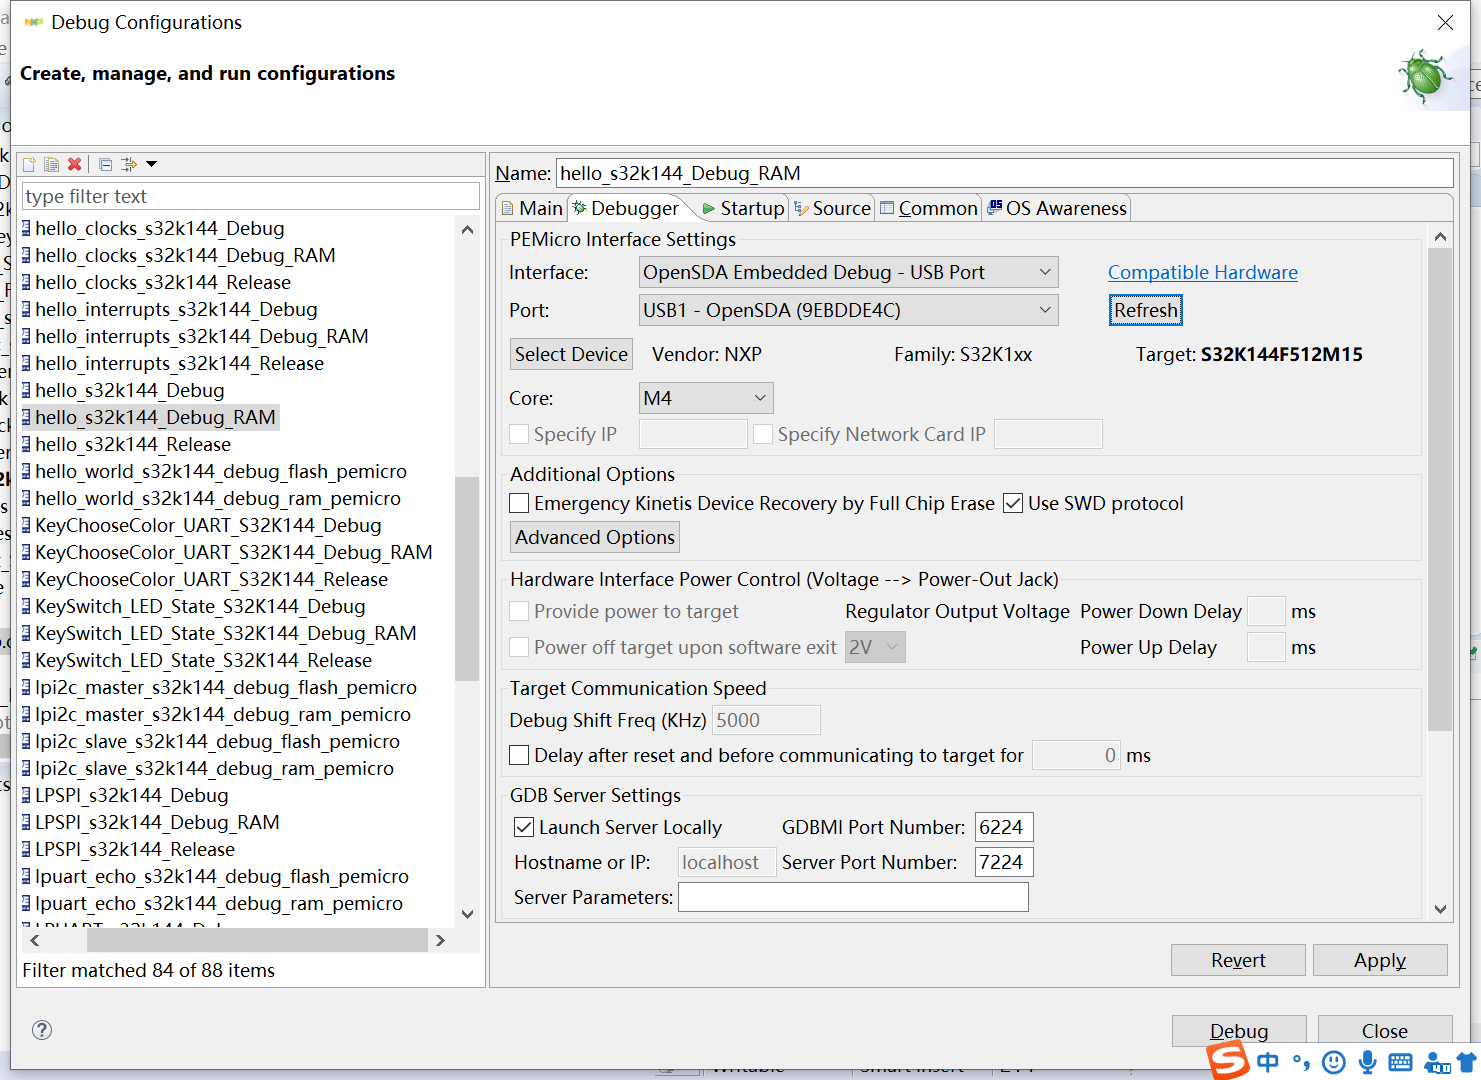This screenshot has height=1080, width=1481.
Task: Click the Sogou input microphone icon
Action: [1366, 1062]
